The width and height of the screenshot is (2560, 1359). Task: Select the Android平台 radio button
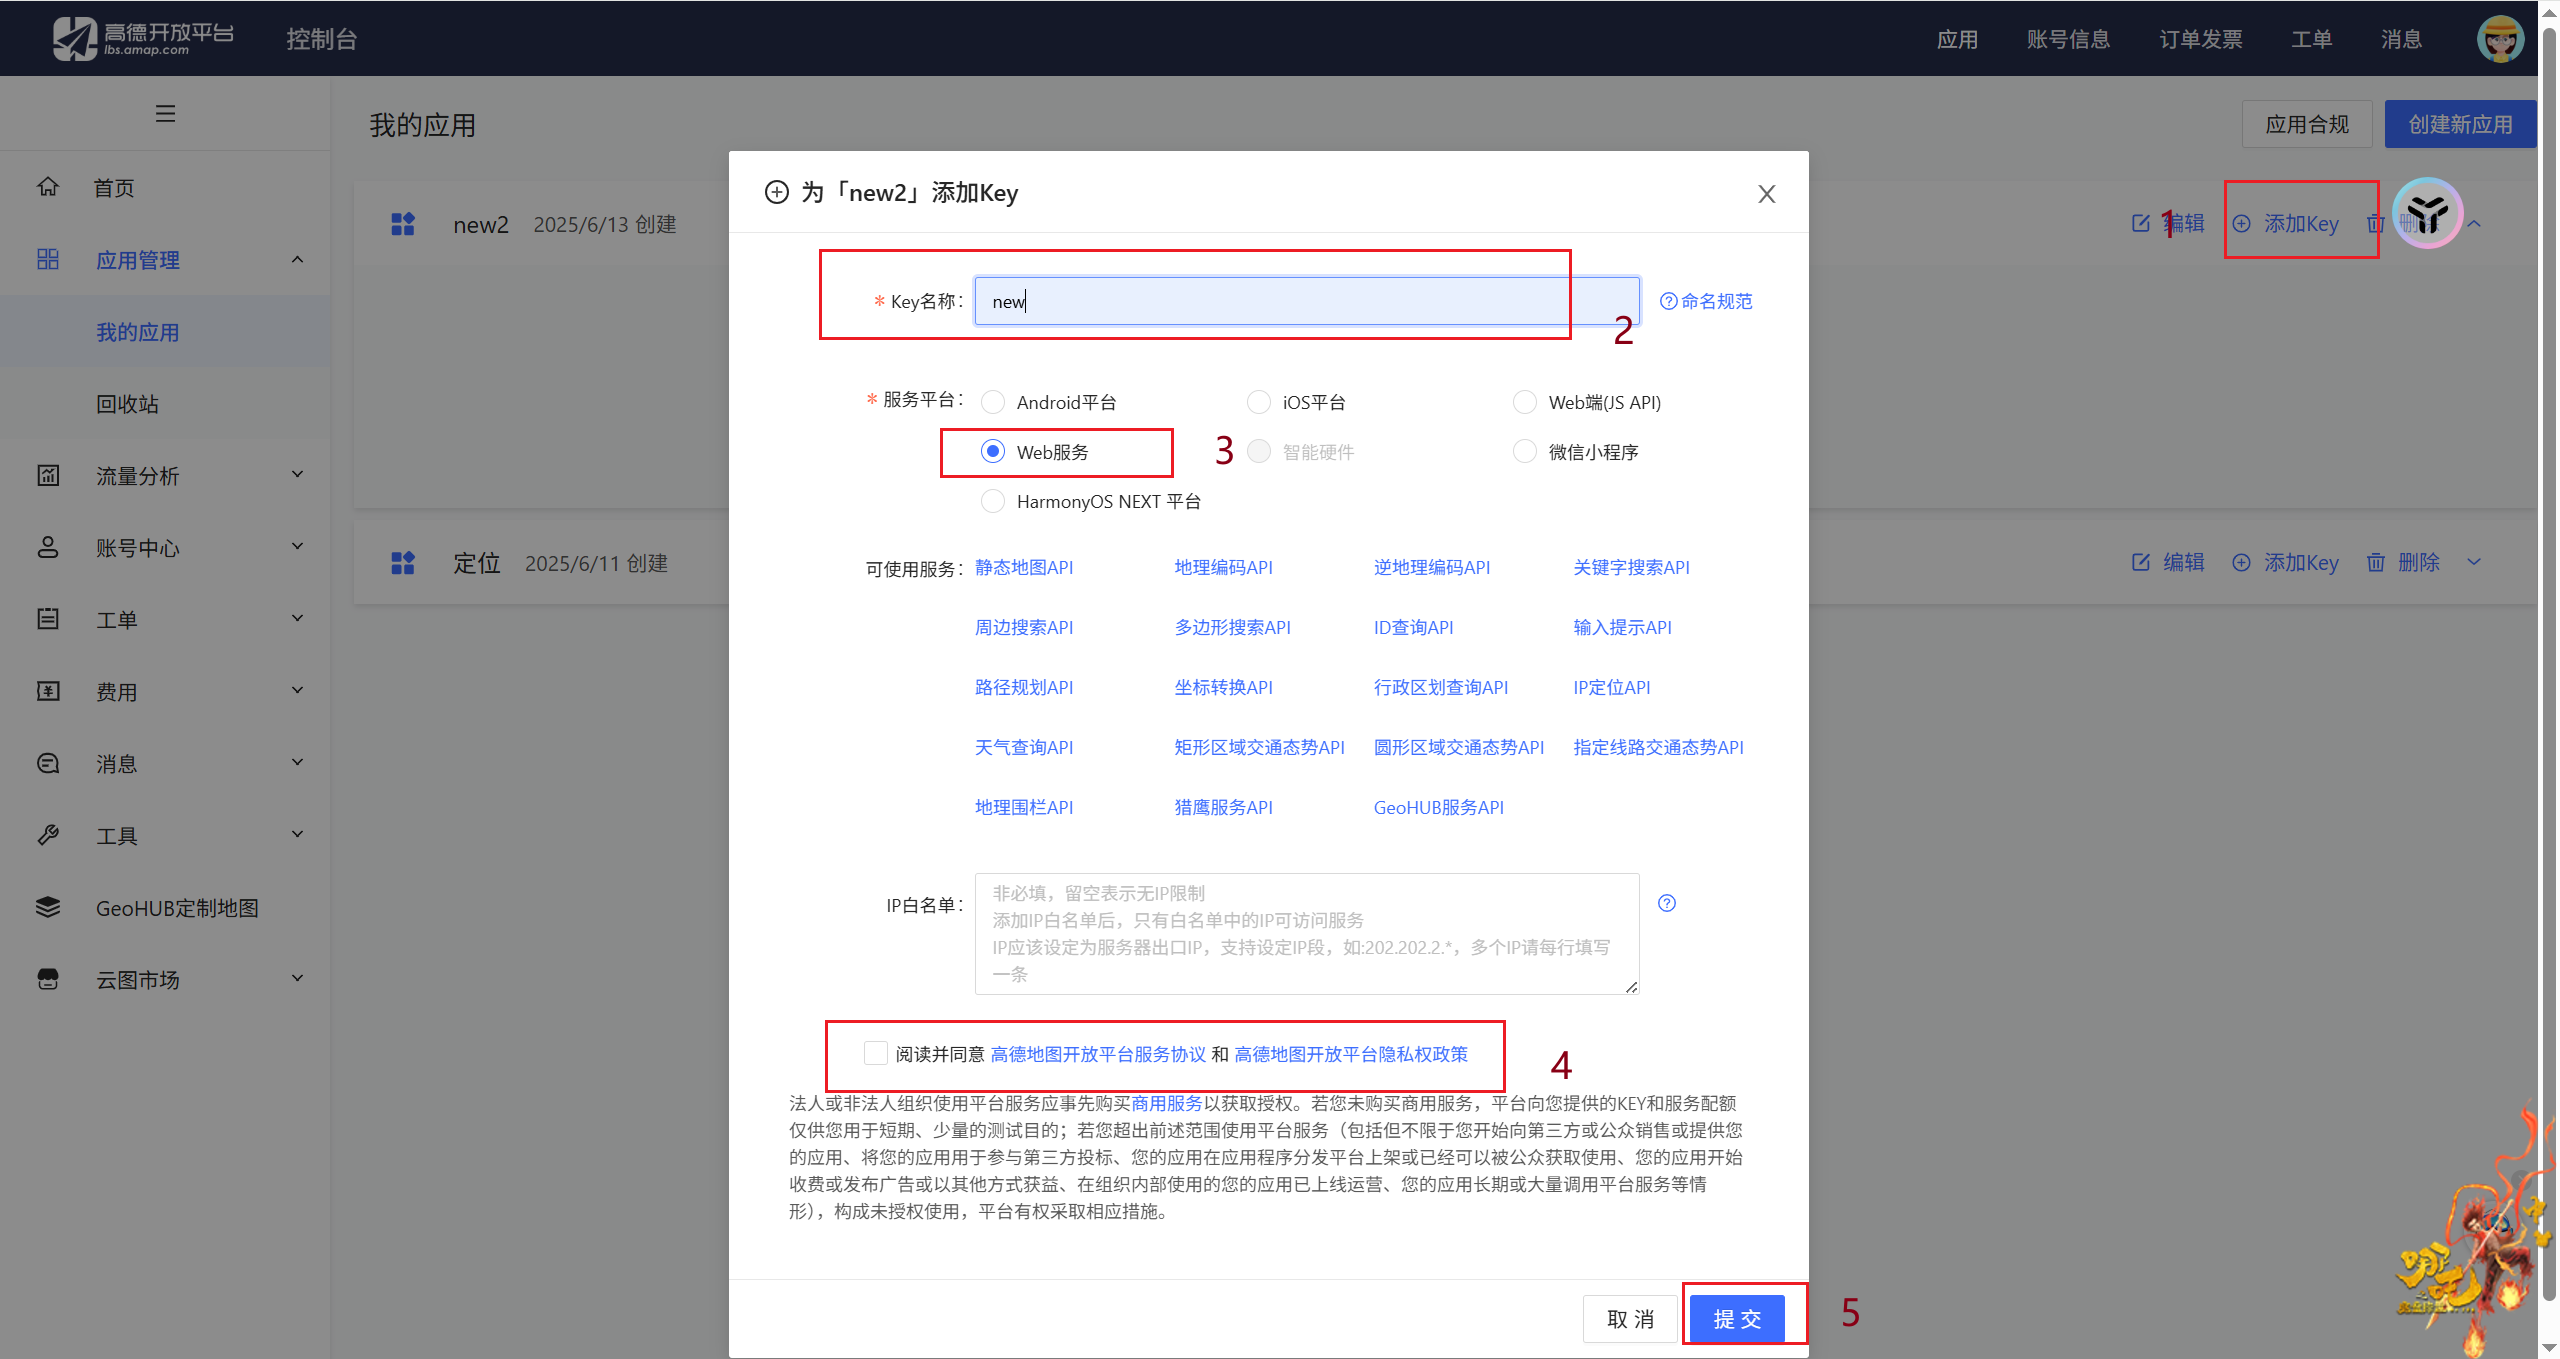tap(993, 402)
